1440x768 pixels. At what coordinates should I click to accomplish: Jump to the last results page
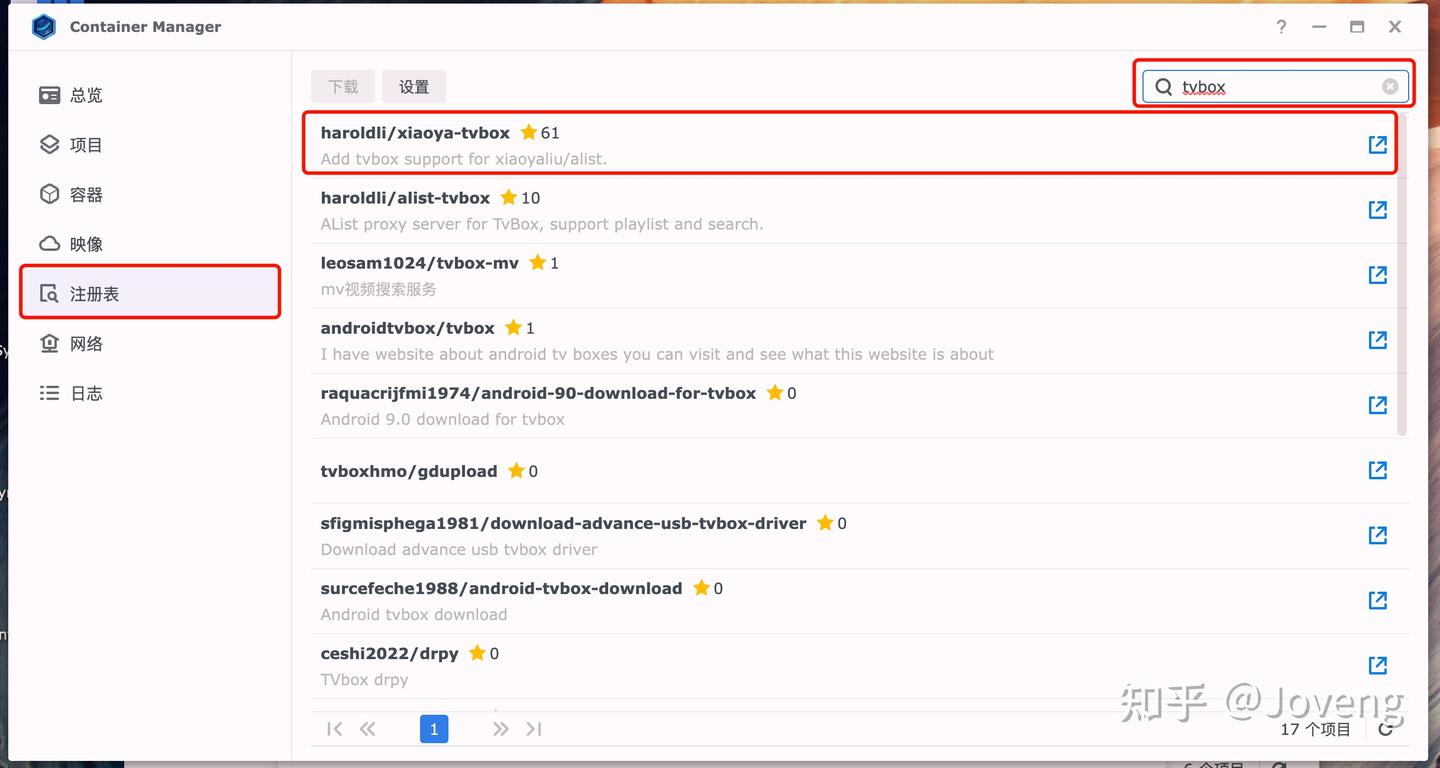click(x=534, y=729)
